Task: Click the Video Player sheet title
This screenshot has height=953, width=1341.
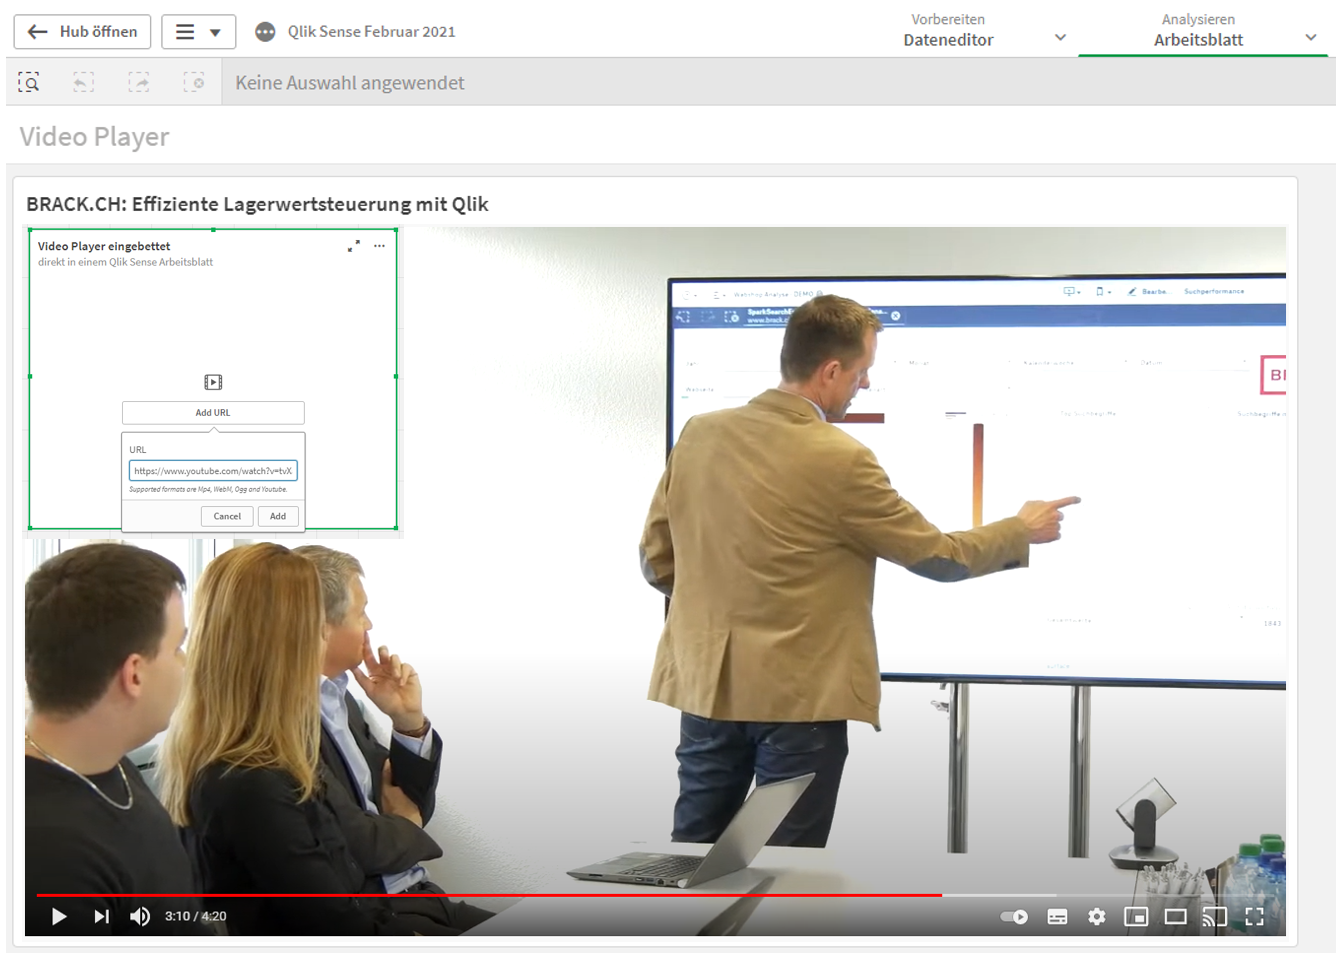Action: pyautogui.click(x=95, y=137)
